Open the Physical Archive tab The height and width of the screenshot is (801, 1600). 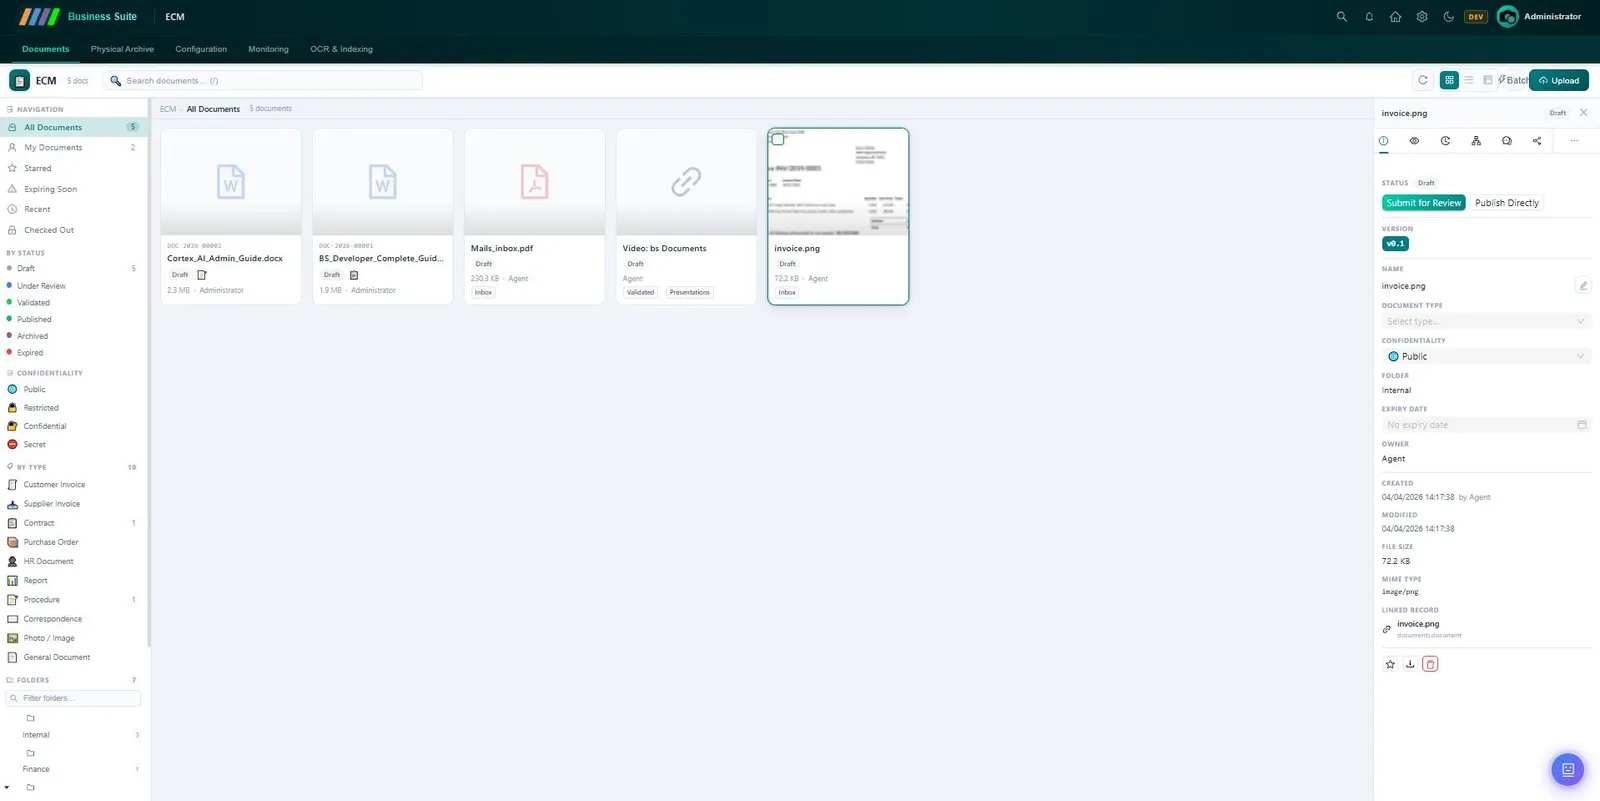122,49
